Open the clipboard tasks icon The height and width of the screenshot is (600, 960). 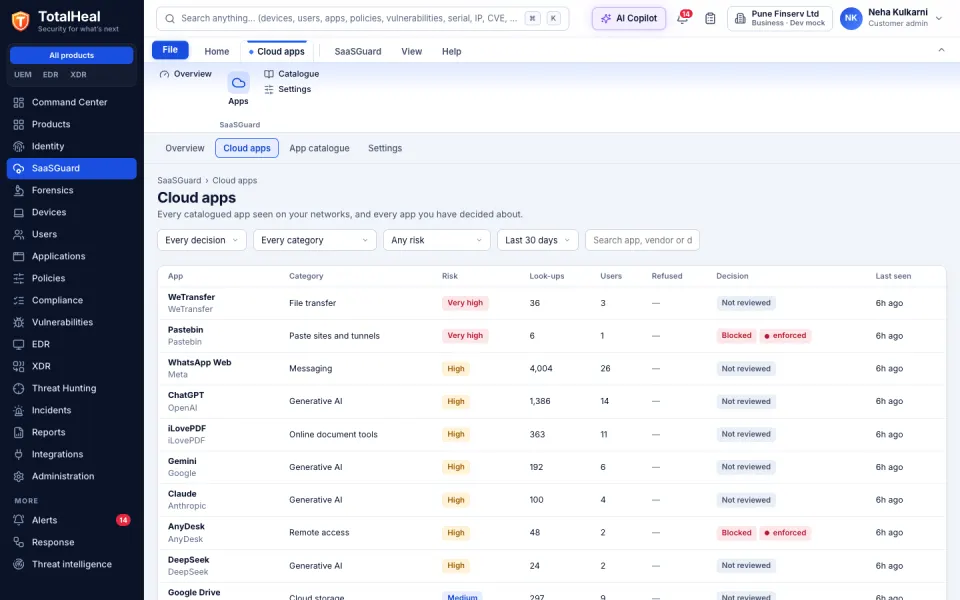tap(710, 18)
